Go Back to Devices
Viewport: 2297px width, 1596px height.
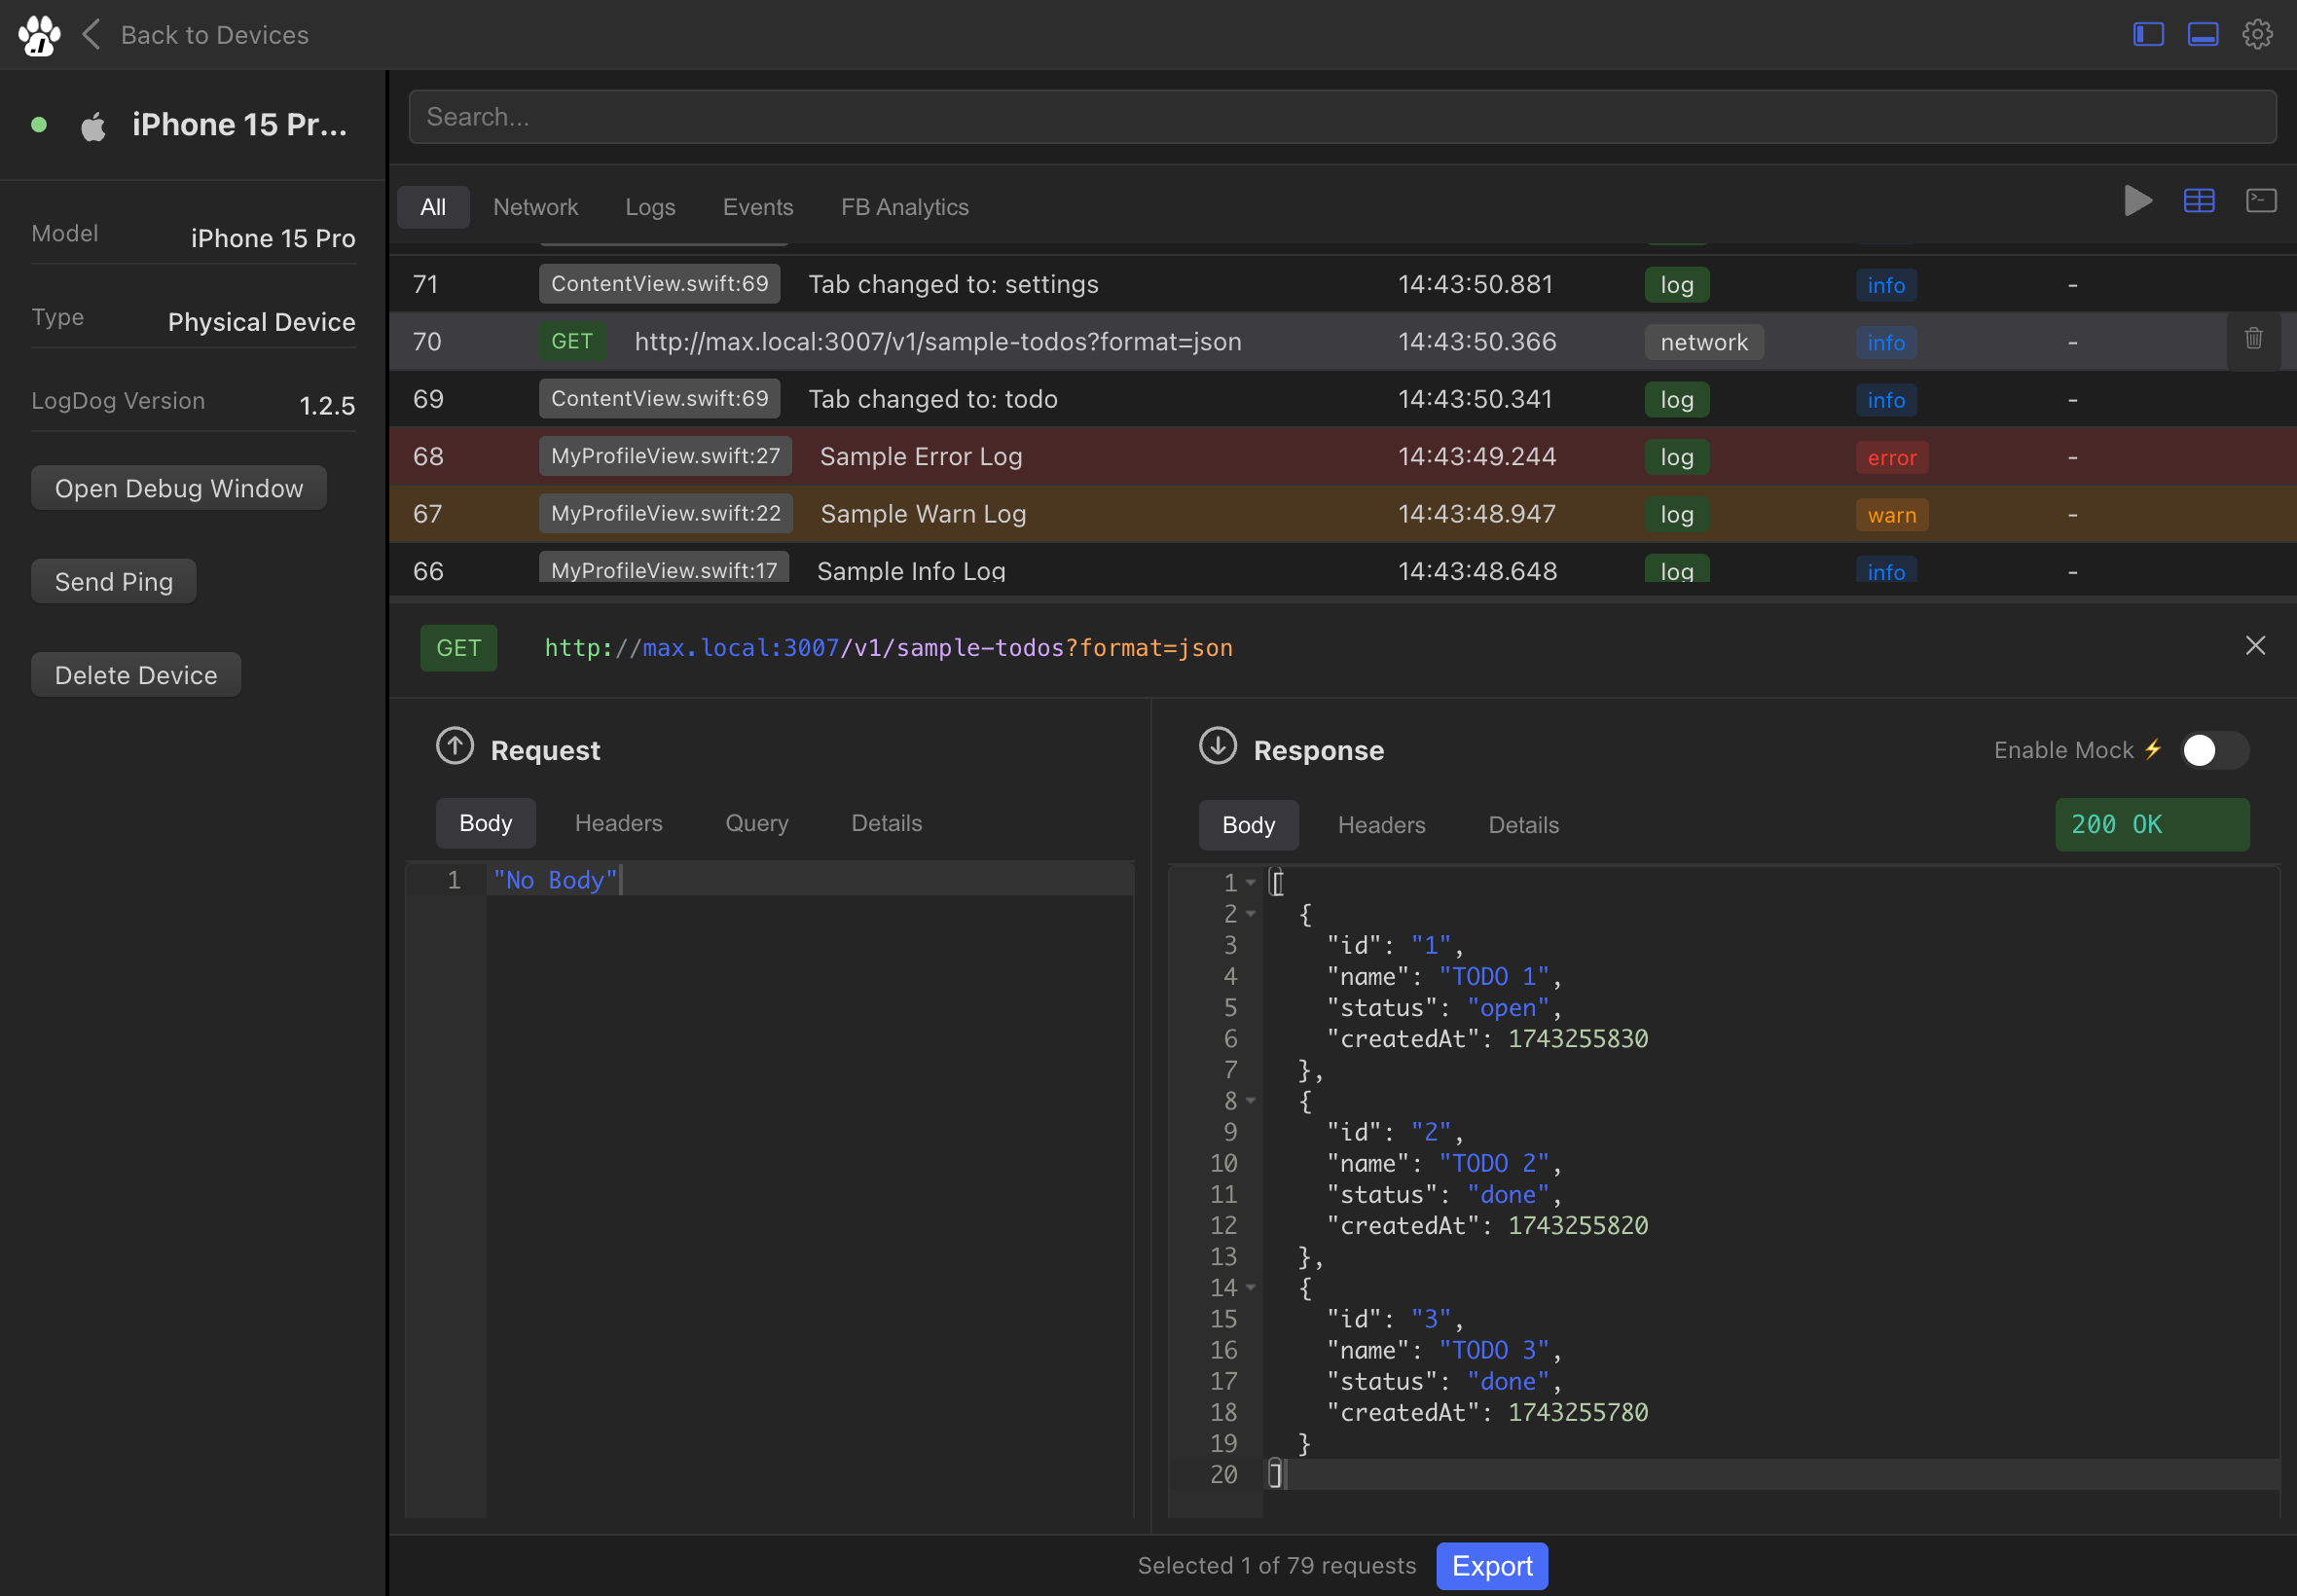point(215,35)
